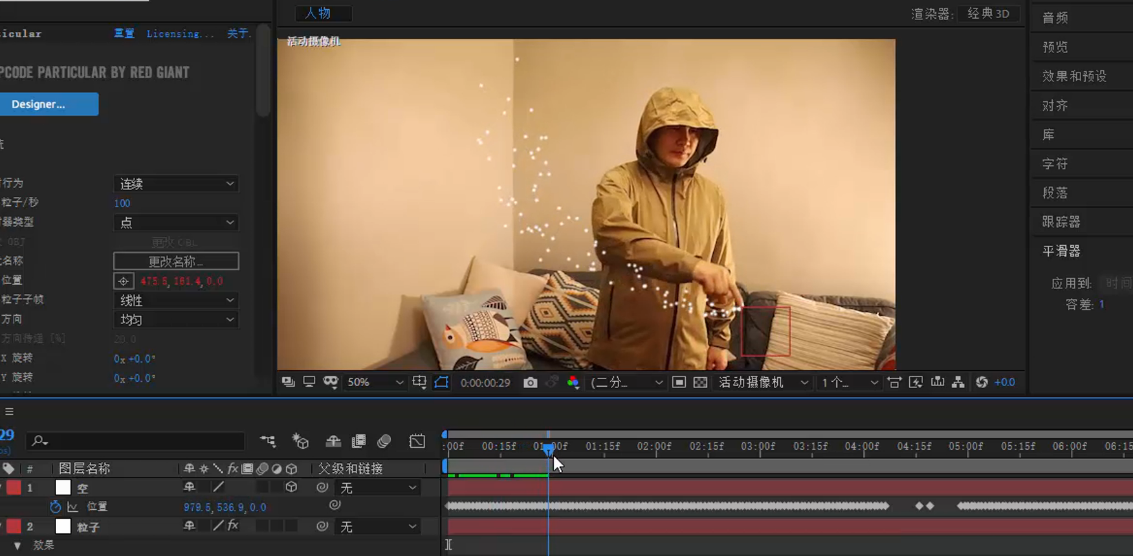Select the particles per second value 100
This screenshot has width=1133, height=556.
(x=122, y=203)
